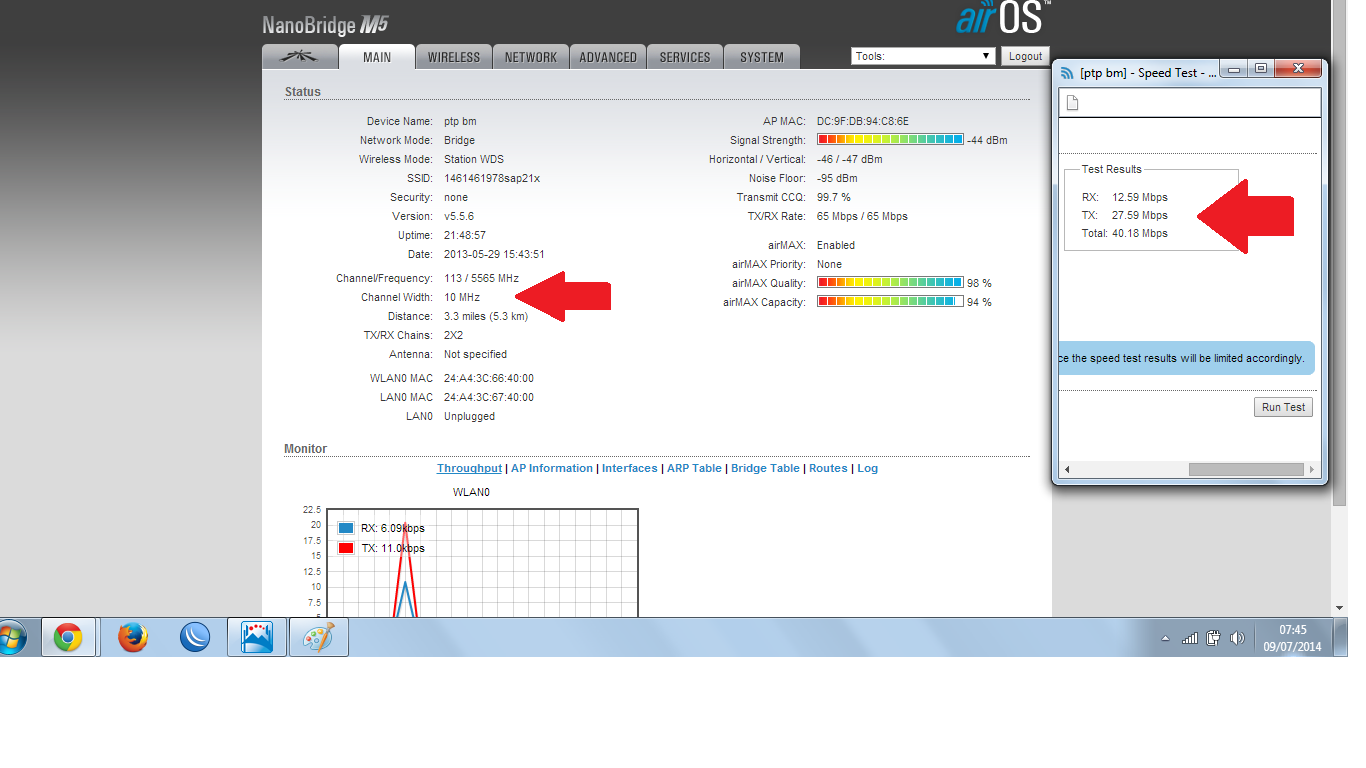Click Run Test in Speed Test window
This screenshot has height=768, width=1366.
1283,407
